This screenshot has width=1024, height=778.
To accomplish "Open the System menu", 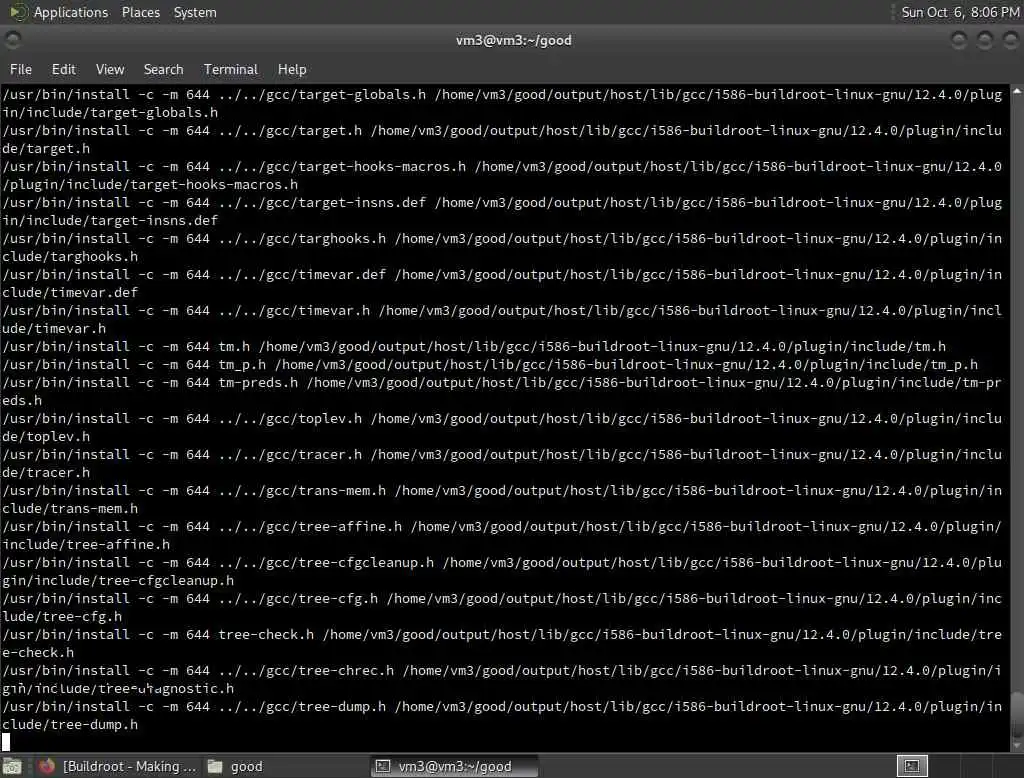I will 195,12.
